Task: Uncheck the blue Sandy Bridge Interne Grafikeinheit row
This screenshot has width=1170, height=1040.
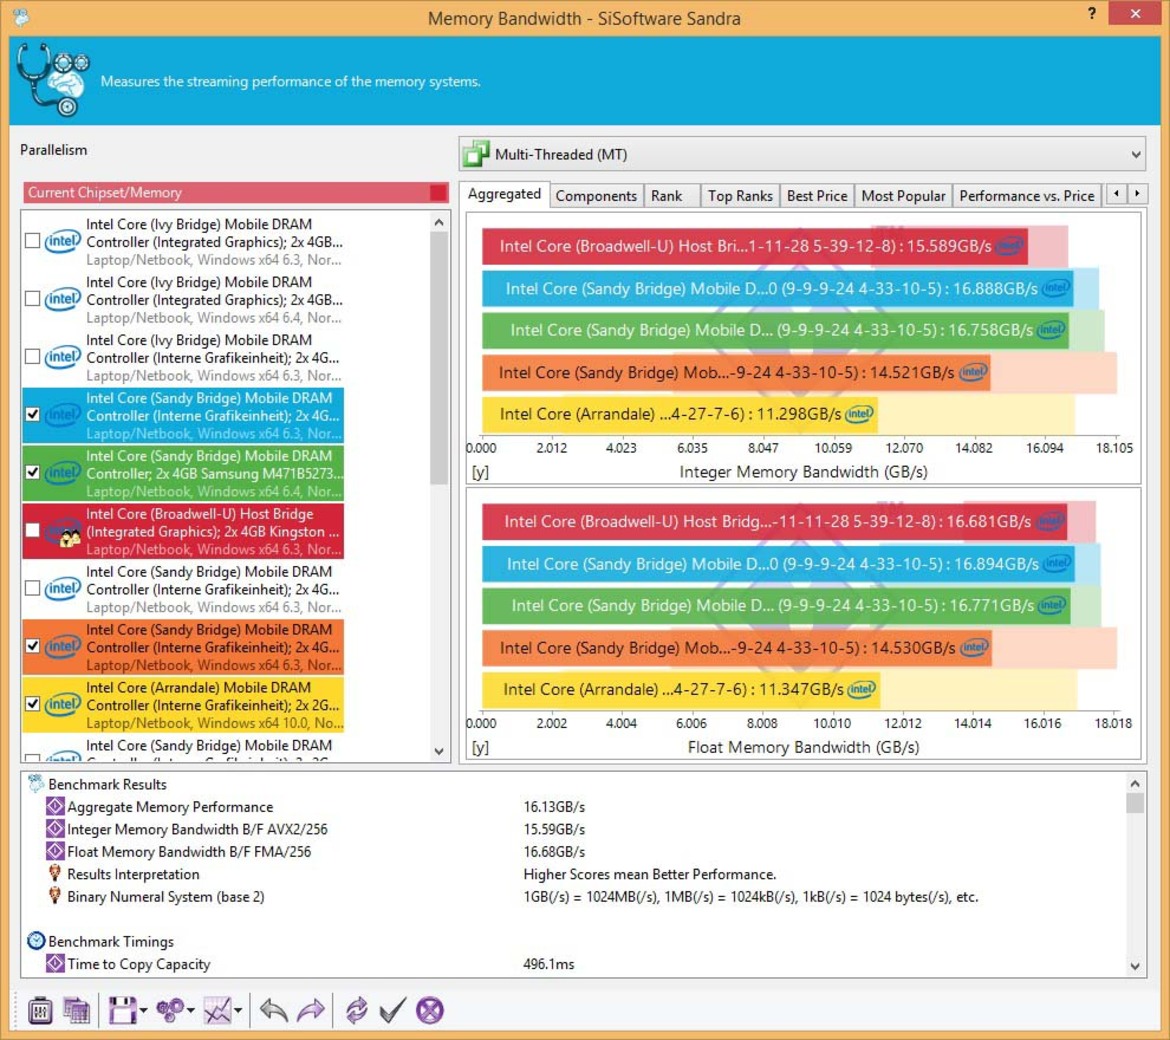Action: pos(32,414)
